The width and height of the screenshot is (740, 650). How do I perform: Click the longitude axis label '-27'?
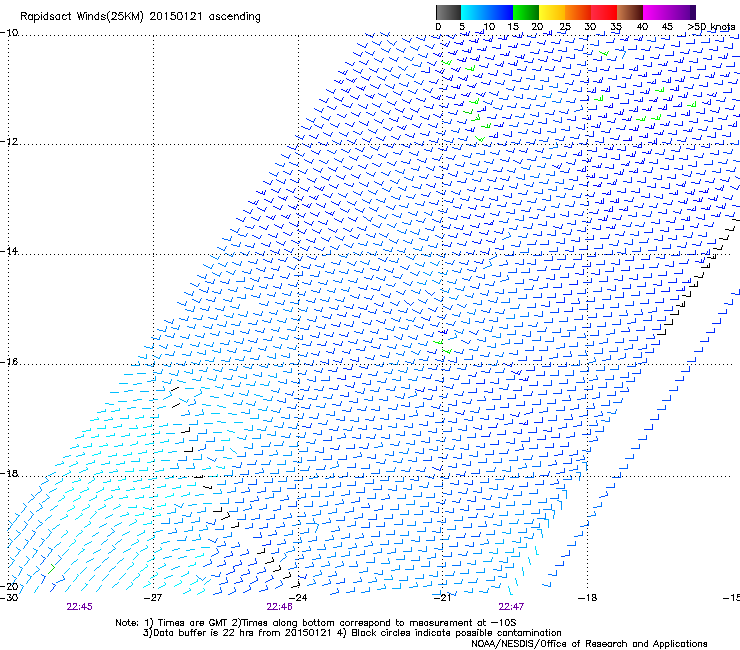point(153,598)
